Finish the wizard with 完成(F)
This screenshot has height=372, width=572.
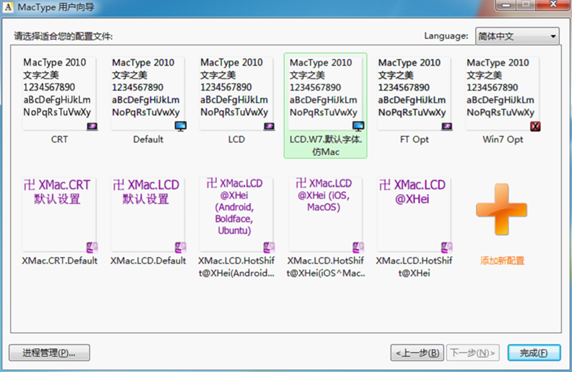534,353
